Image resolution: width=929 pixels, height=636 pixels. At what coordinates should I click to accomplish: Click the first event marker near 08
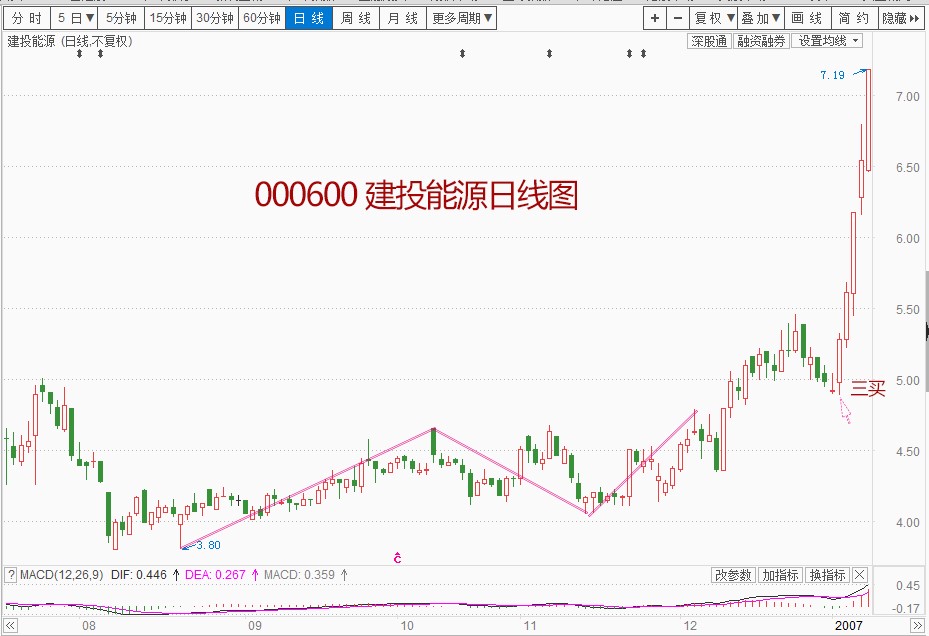pyautogui.click(x=80, y=54)
